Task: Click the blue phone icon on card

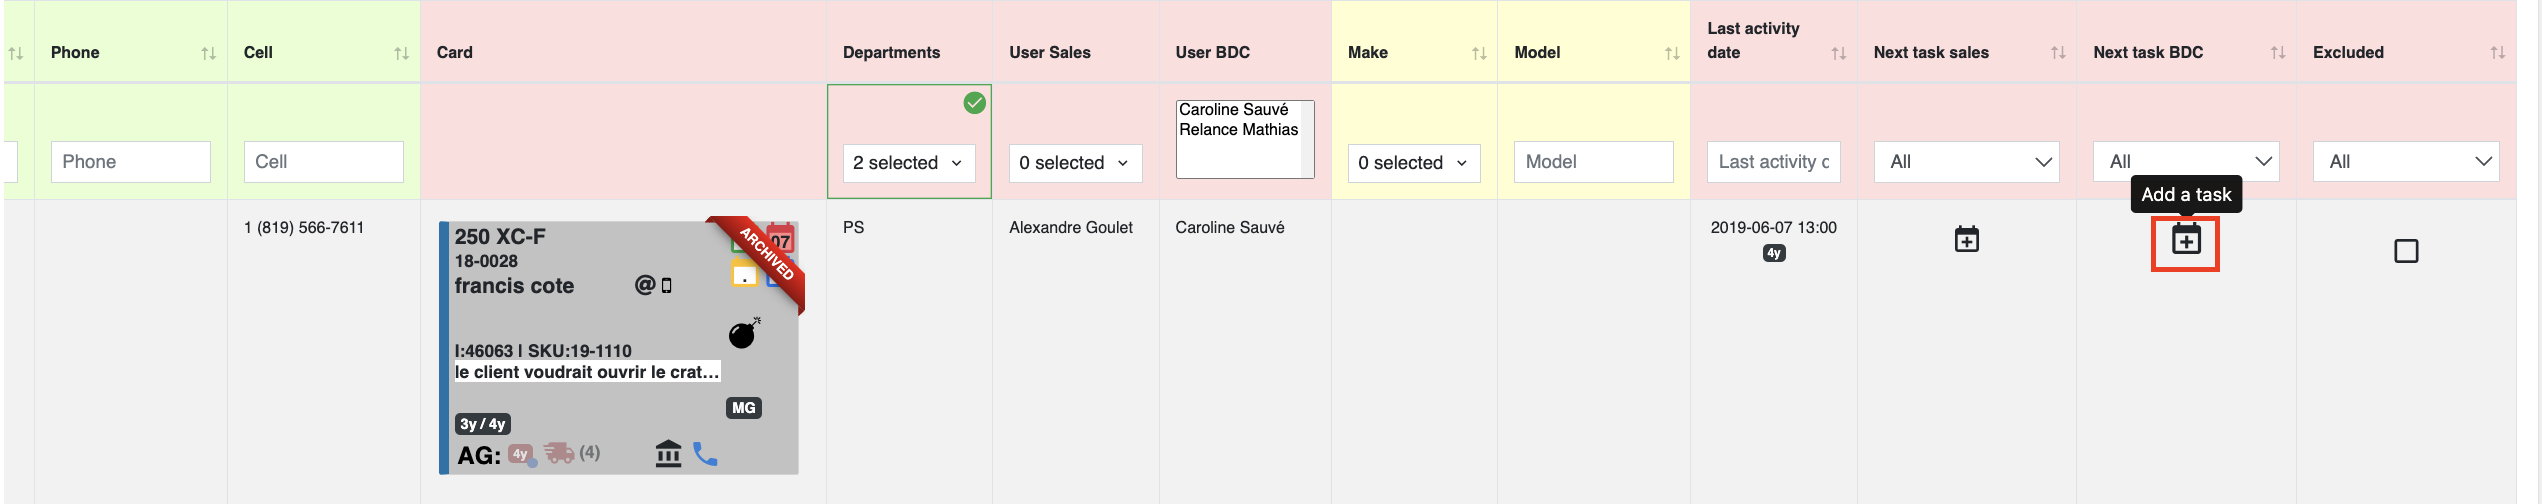Action: (705, 454)
